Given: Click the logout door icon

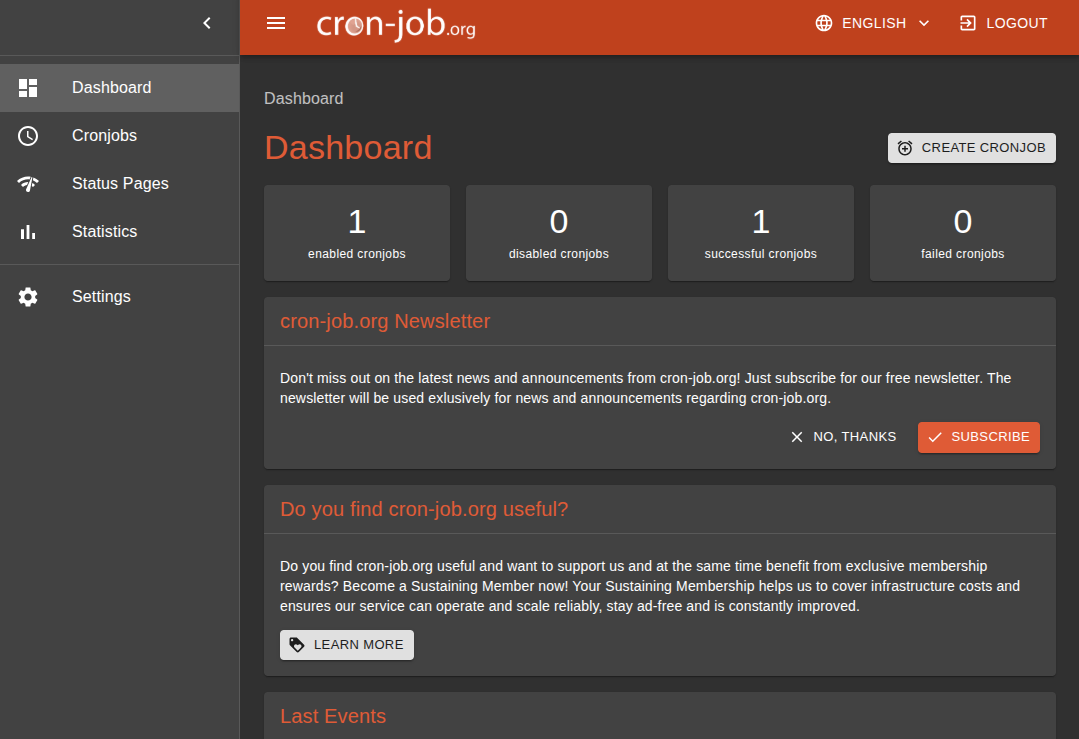Looking at the screenshot, I should click(968, 23).
